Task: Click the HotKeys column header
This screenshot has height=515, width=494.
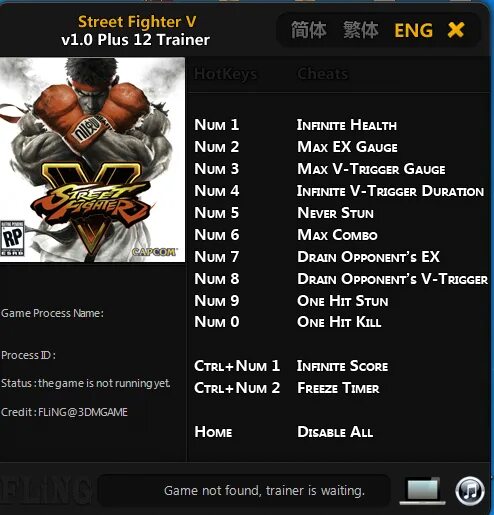Action: click(x=226, y=74)
